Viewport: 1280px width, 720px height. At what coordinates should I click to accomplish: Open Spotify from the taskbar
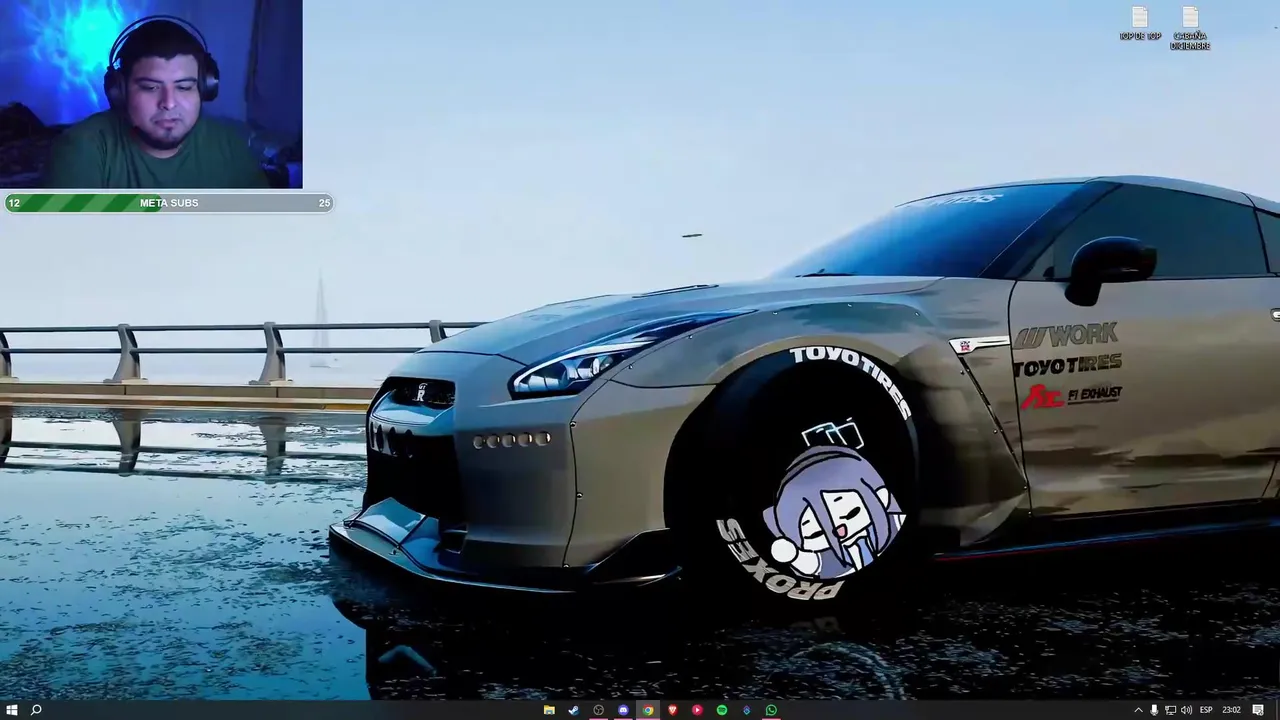pos(722,710)
